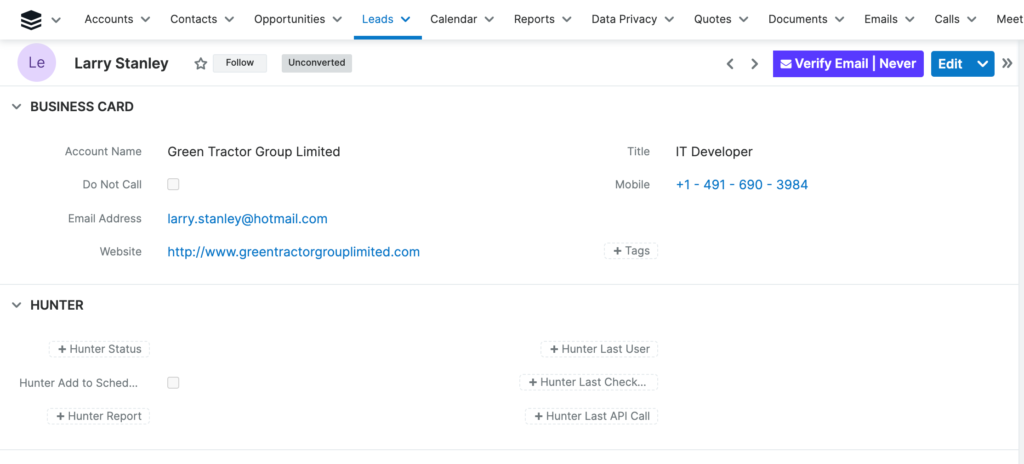Click the stacked-layers app logo icon

point(31,19)
